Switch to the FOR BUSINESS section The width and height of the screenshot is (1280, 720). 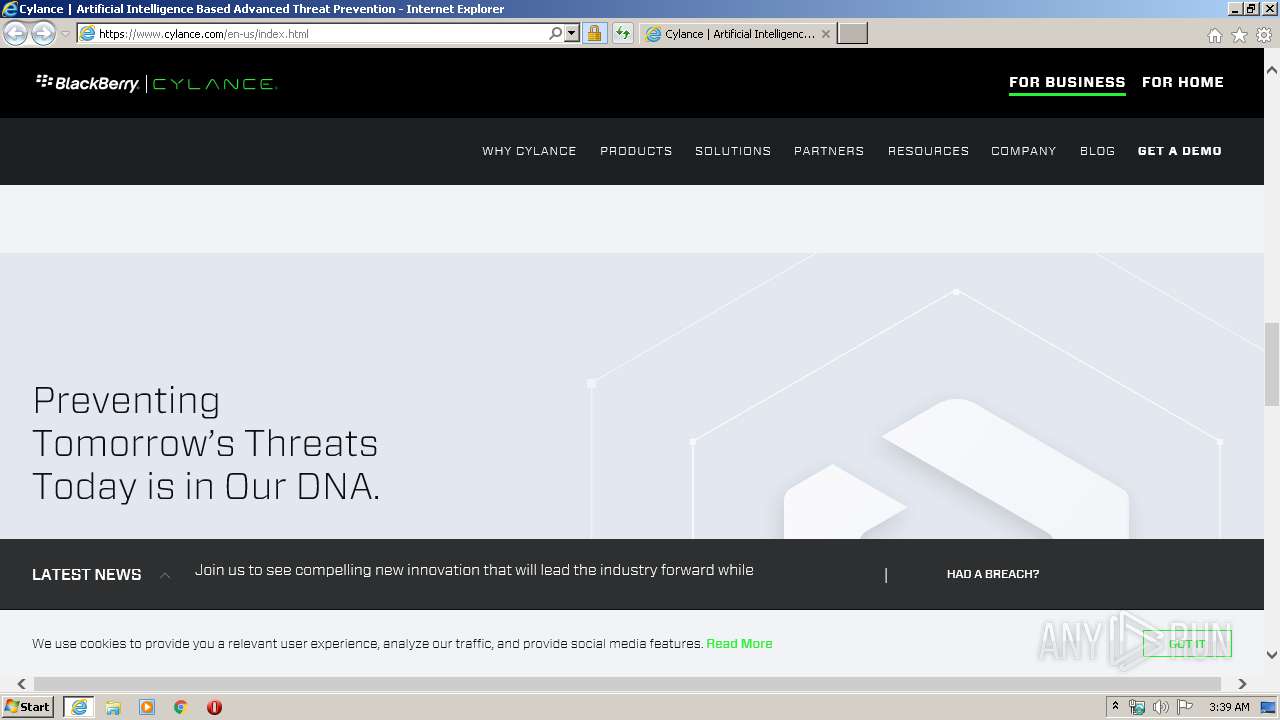coord(1067,82)
